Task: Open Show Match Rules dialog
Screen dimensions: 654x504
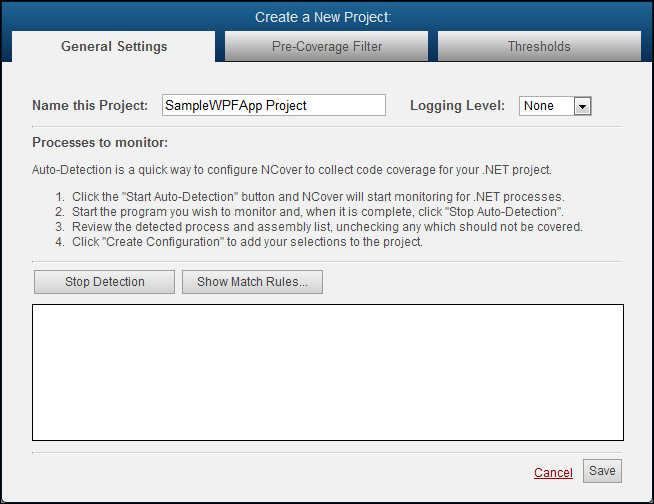Action: point(252,282)
